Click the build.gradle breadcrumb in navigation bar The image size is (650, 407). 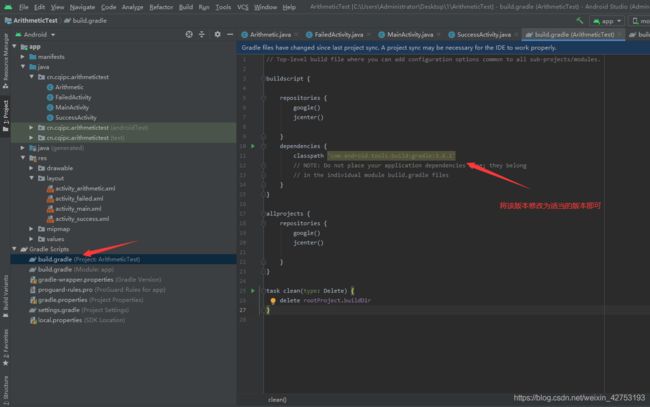(85, 21)
